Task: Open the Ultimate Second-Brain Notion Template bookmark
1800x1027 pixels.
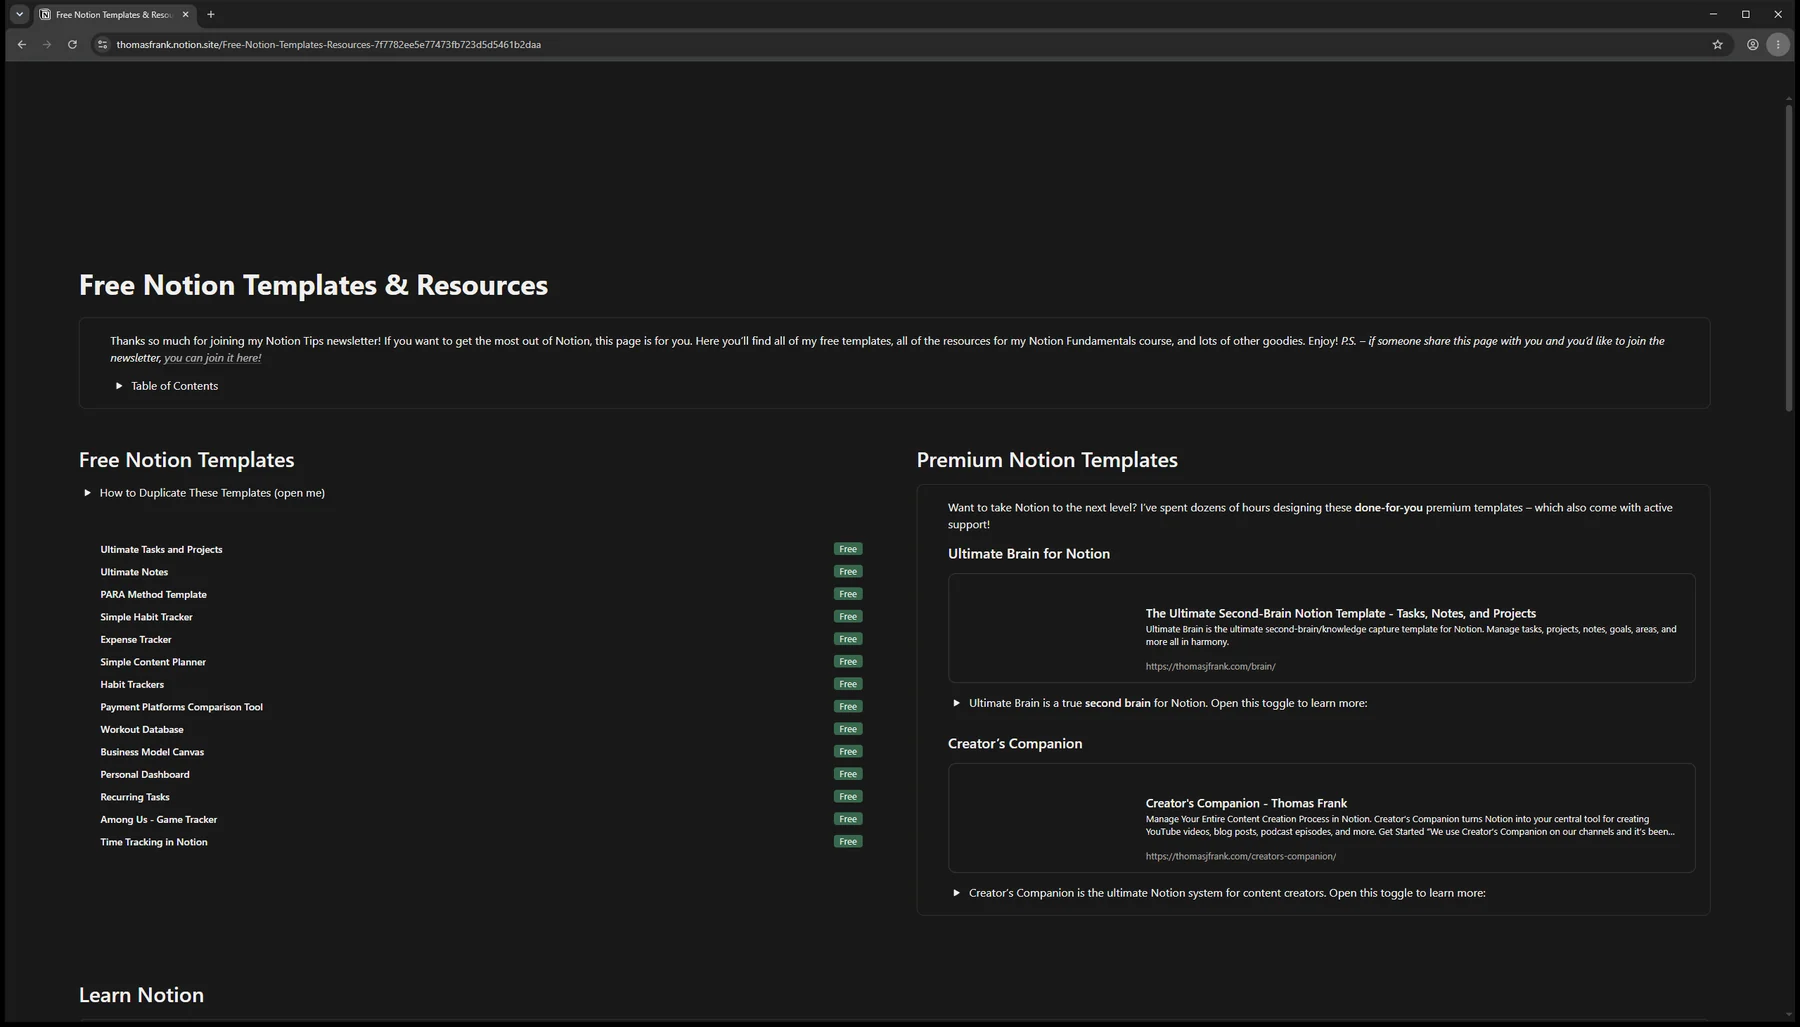Action: coord(1321,628)
